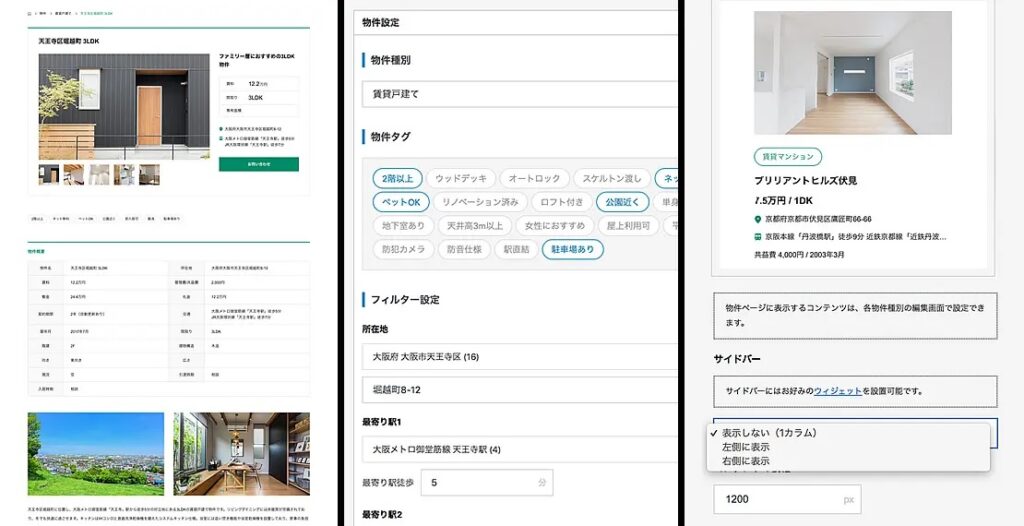The width and height of the screenshot is (1024, 526).
Task: Toggle the リノベーション済み tag
Action: click(x=480, y=202)
